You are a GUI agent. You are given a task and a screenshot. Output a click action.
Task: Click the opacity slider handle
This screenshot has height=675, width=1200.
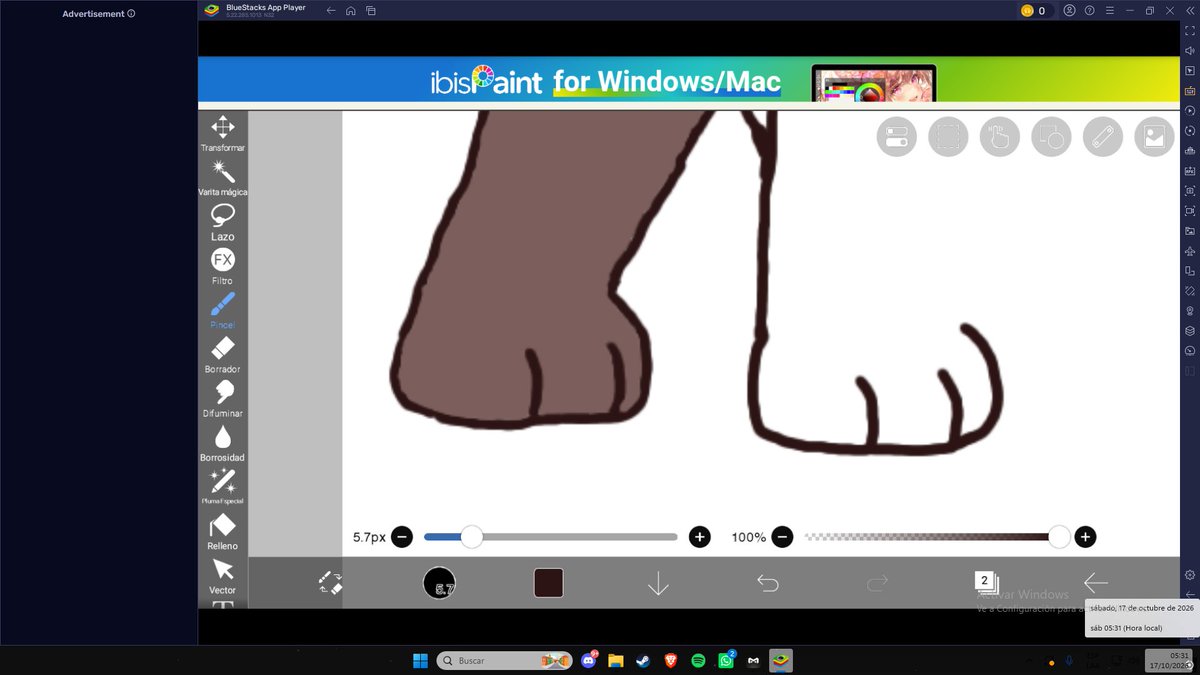click(1059, 537)
